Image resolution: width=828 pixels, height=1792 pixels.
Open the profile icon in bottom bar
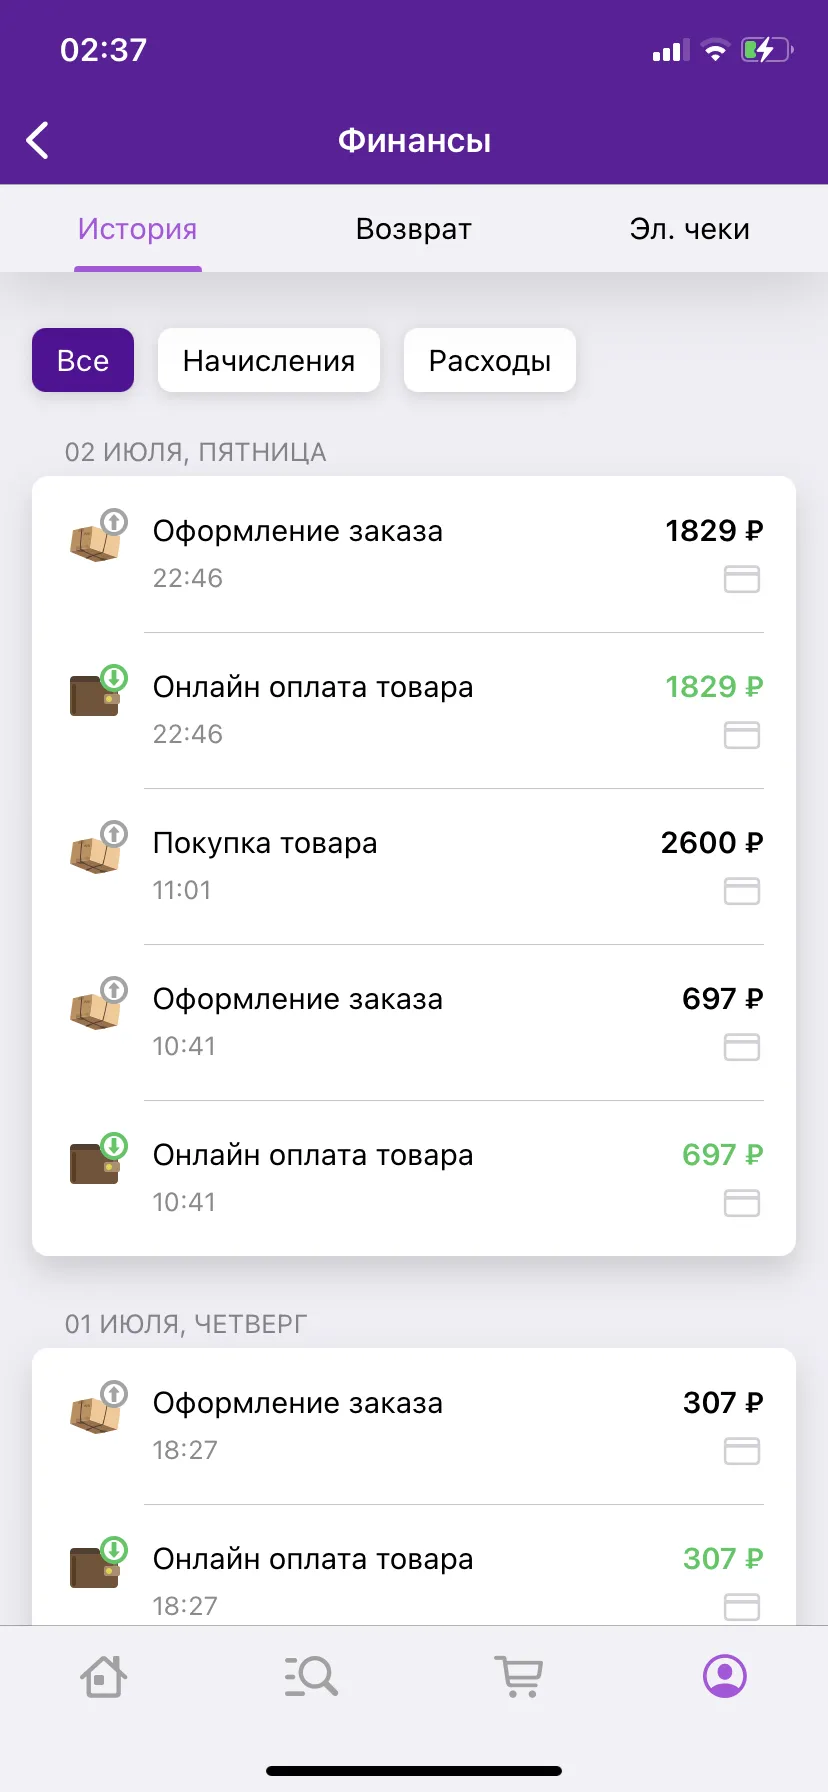click(725, 1676)
